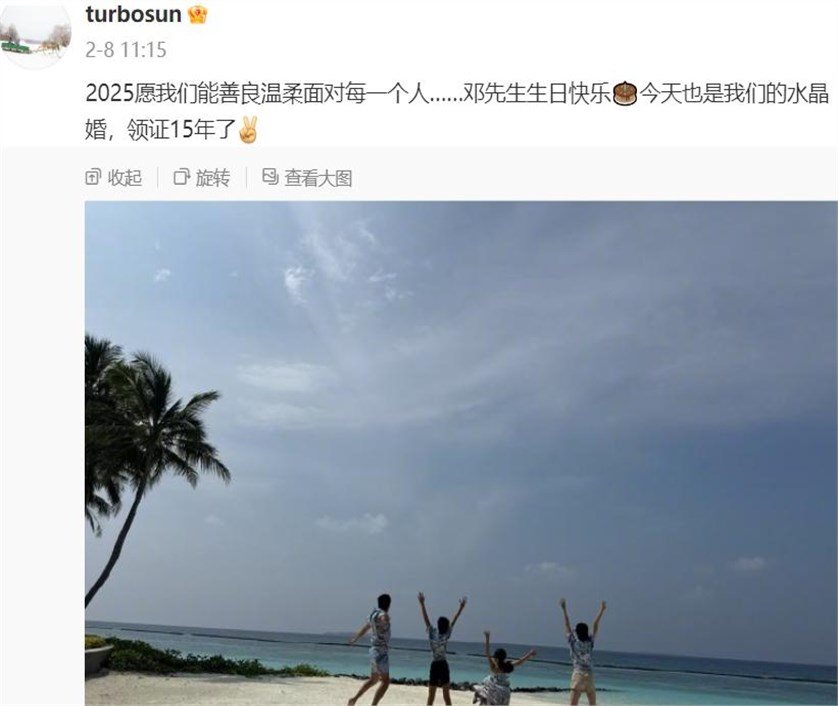
Task: Click the text 邓先生生日快乐
Action: (x=536, y=94)
